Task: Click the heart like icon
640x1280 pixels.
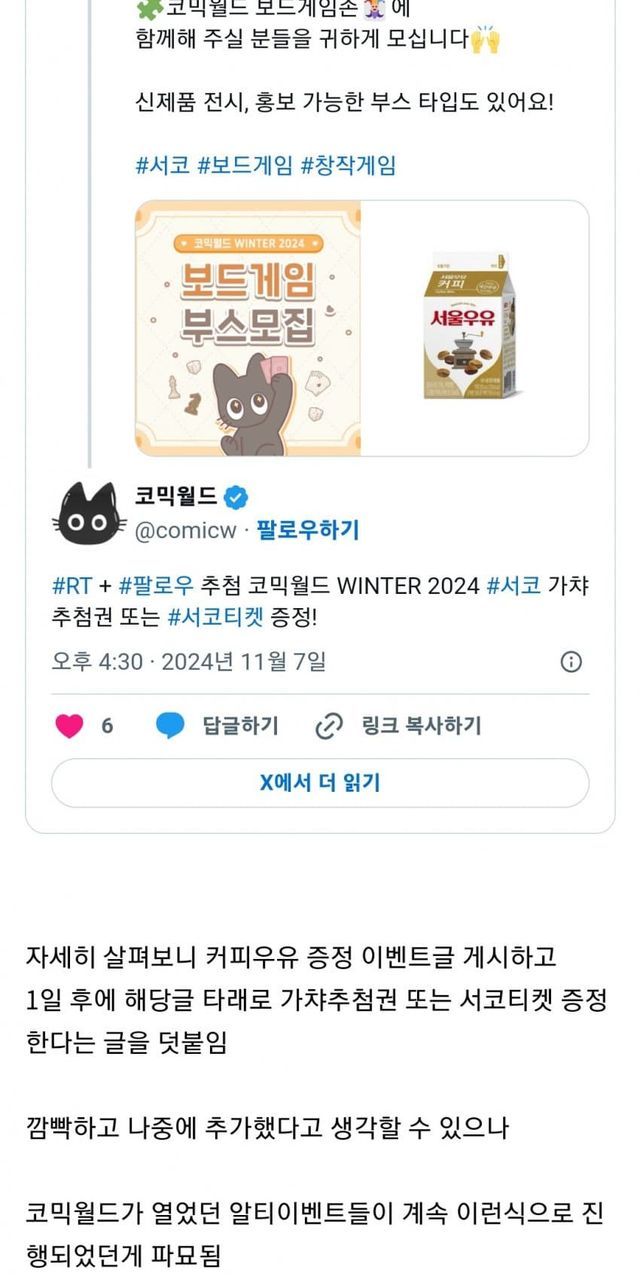Action: coord(69,726)
